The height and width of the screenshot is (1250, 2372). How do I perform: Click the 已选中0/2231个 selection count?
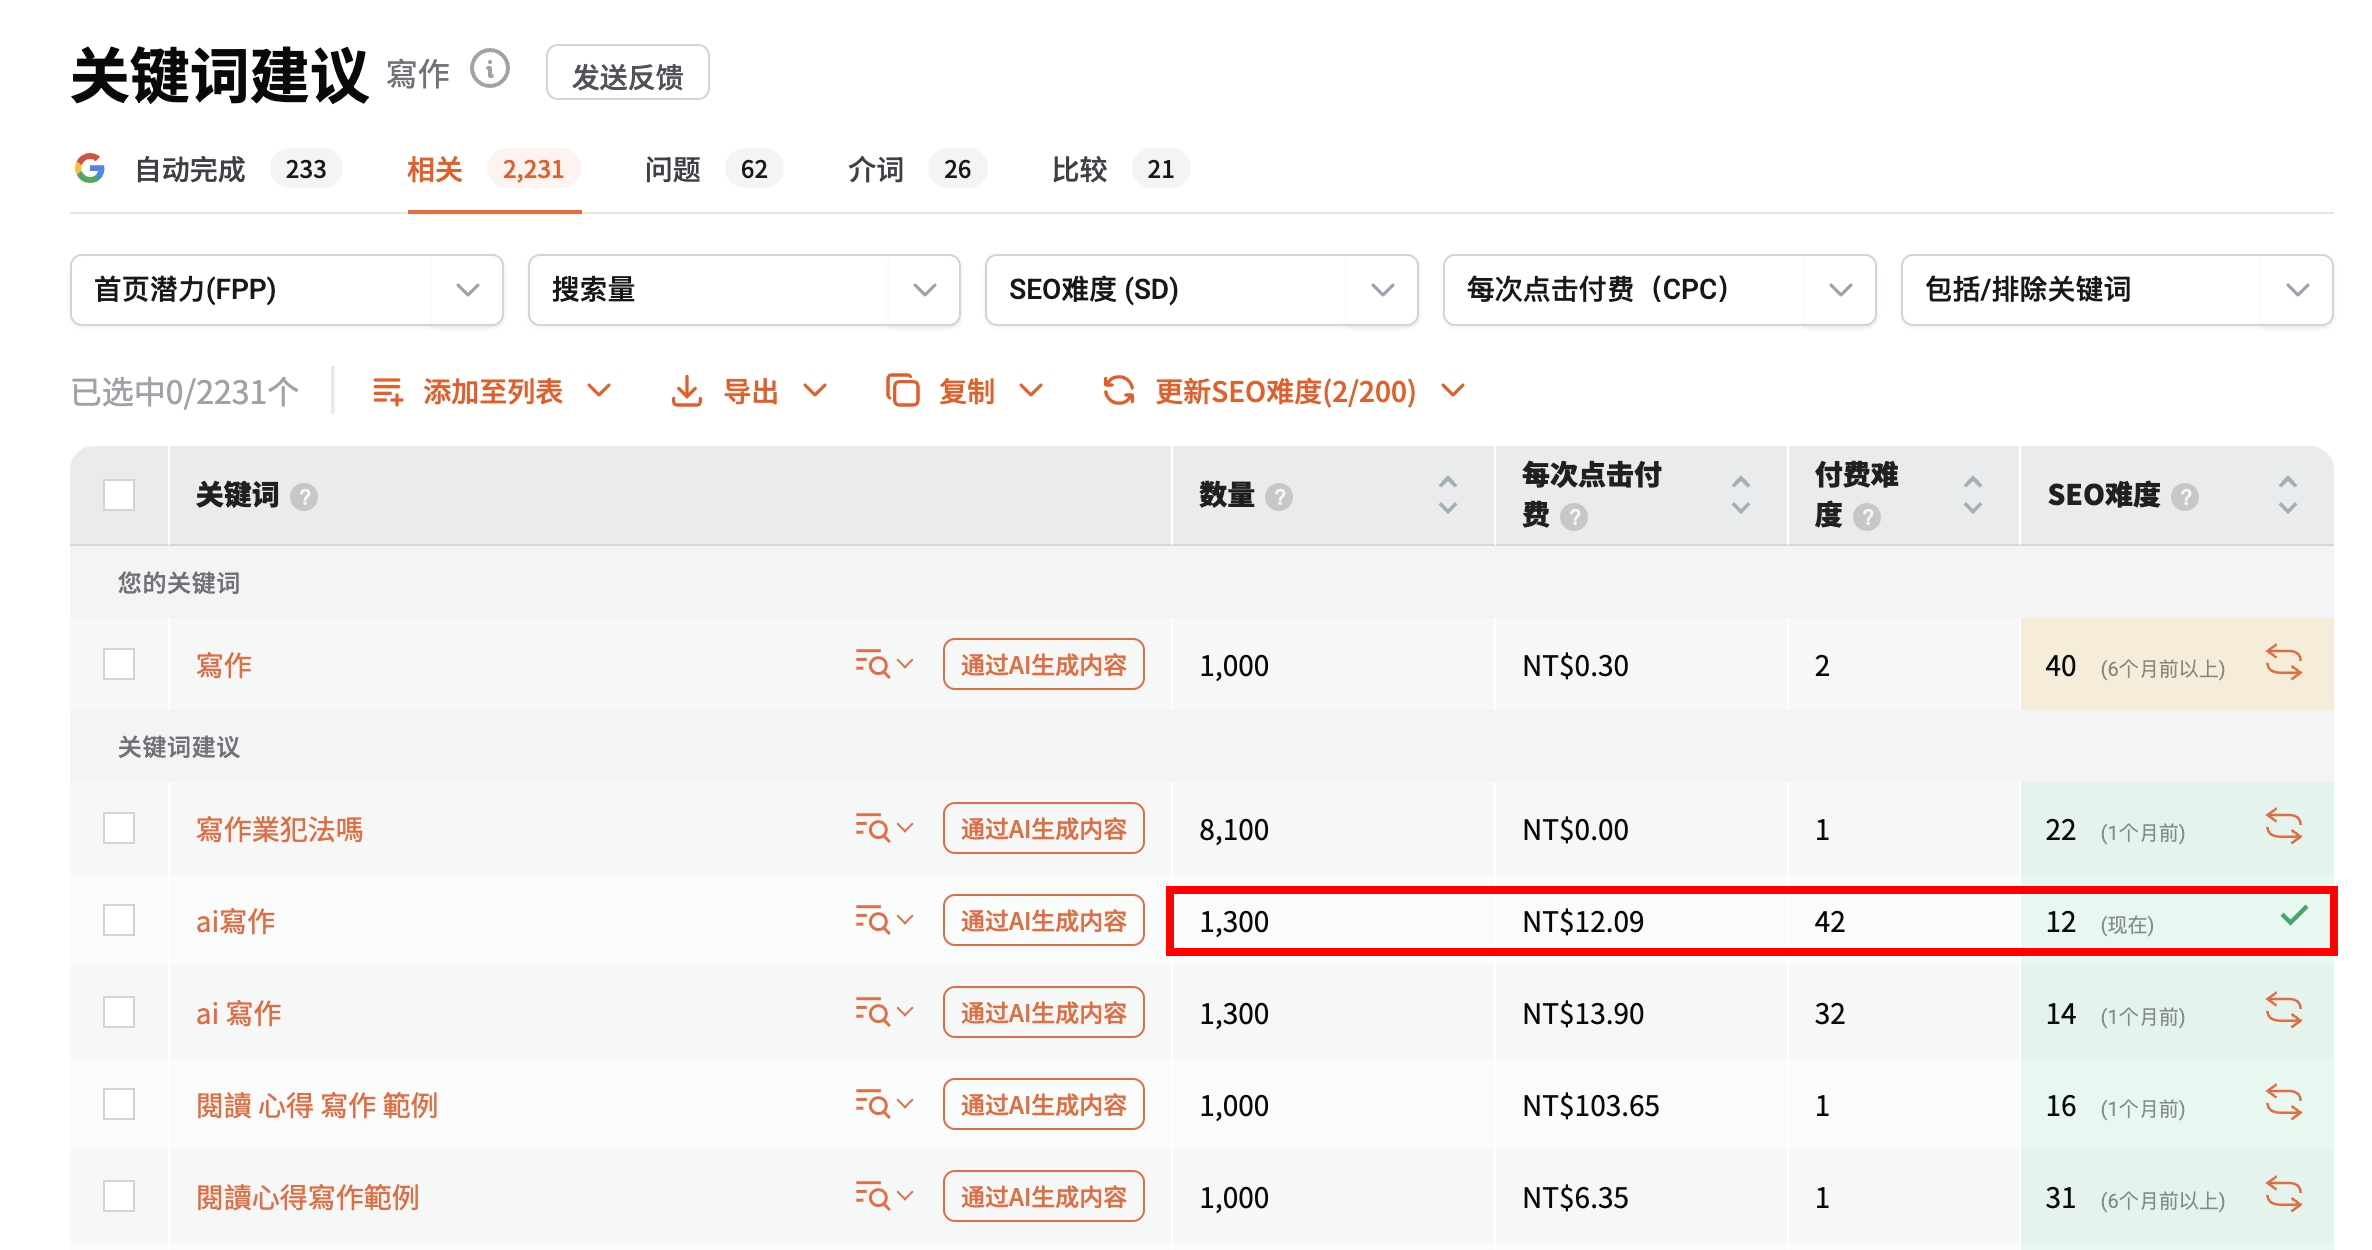[185, 392]
